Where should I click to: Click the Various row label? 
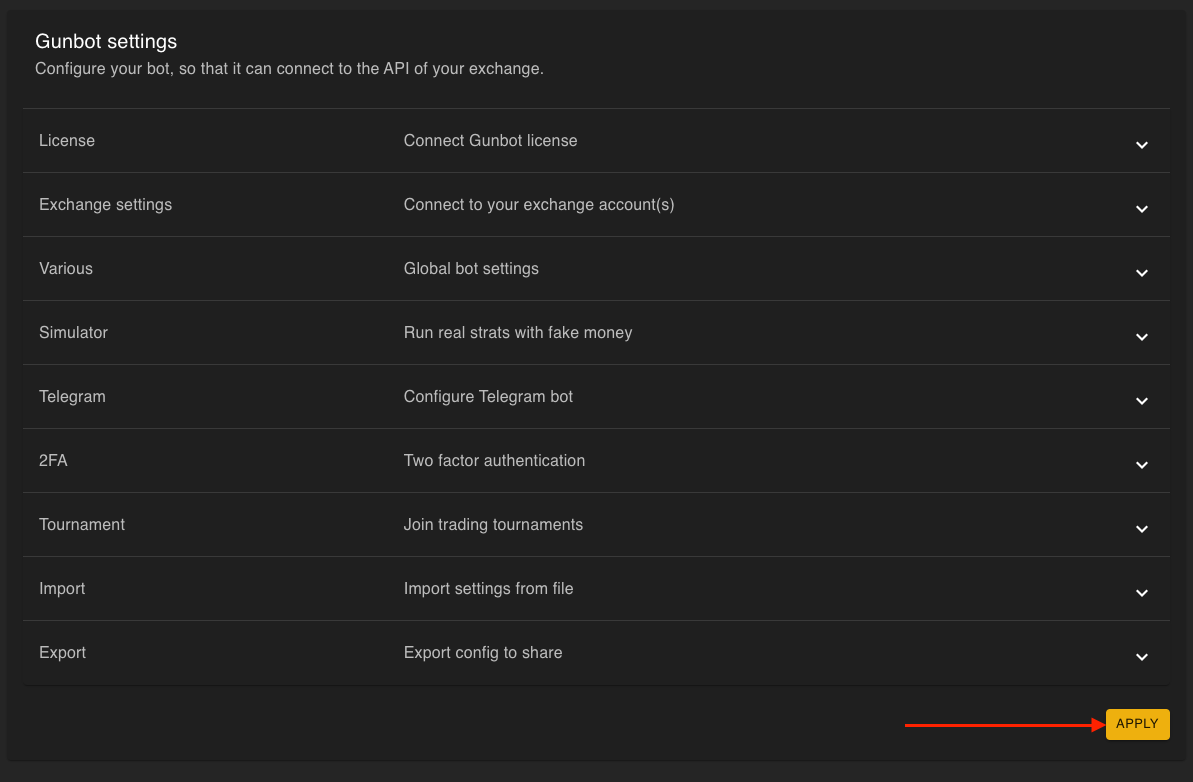[65, 269]
